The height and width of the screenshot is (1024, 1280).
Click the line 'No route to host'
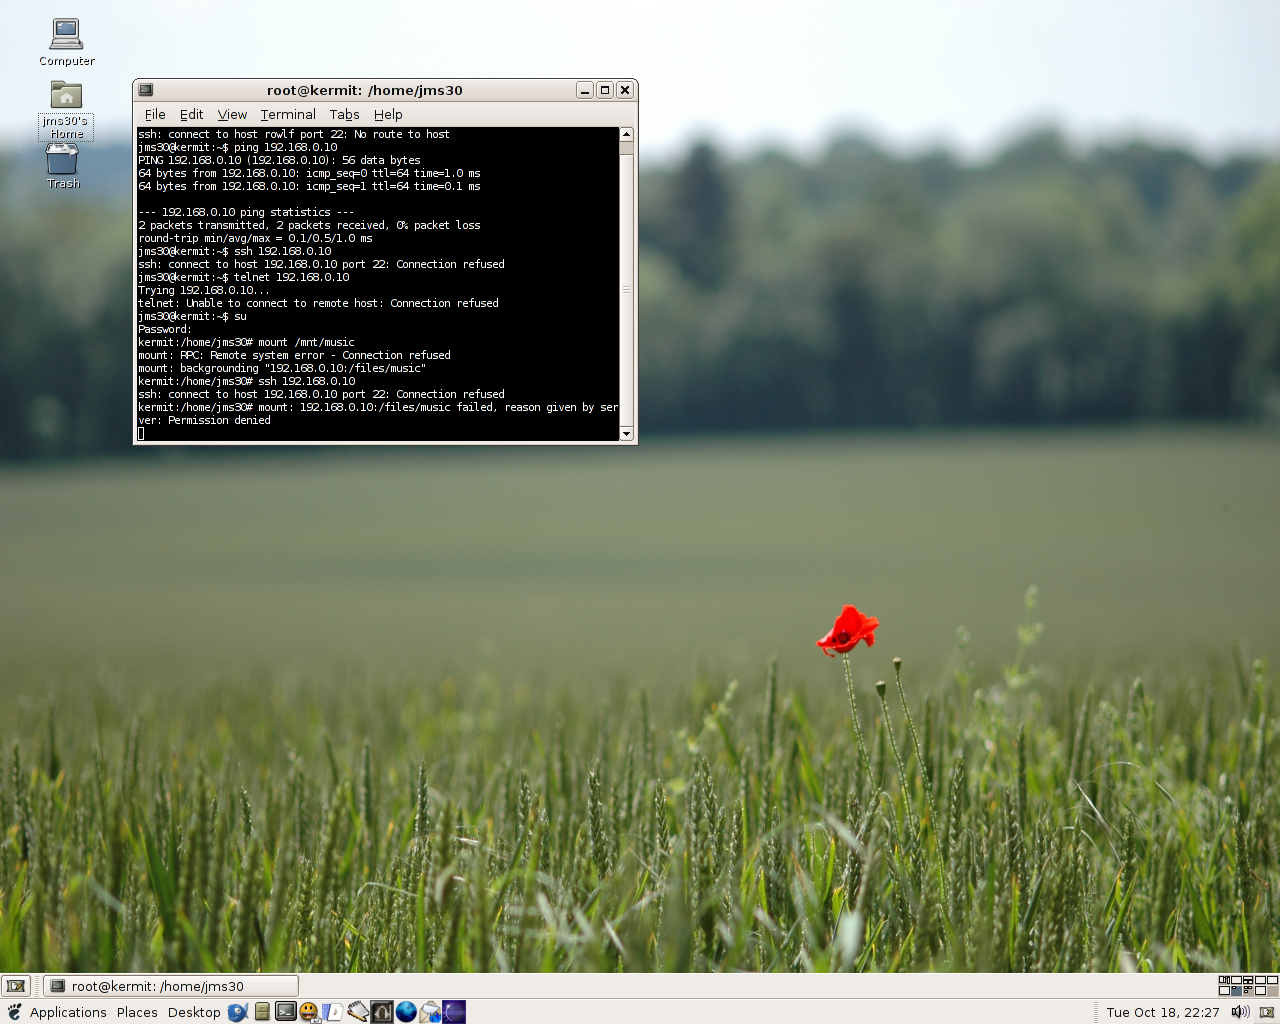pos(294,134)
